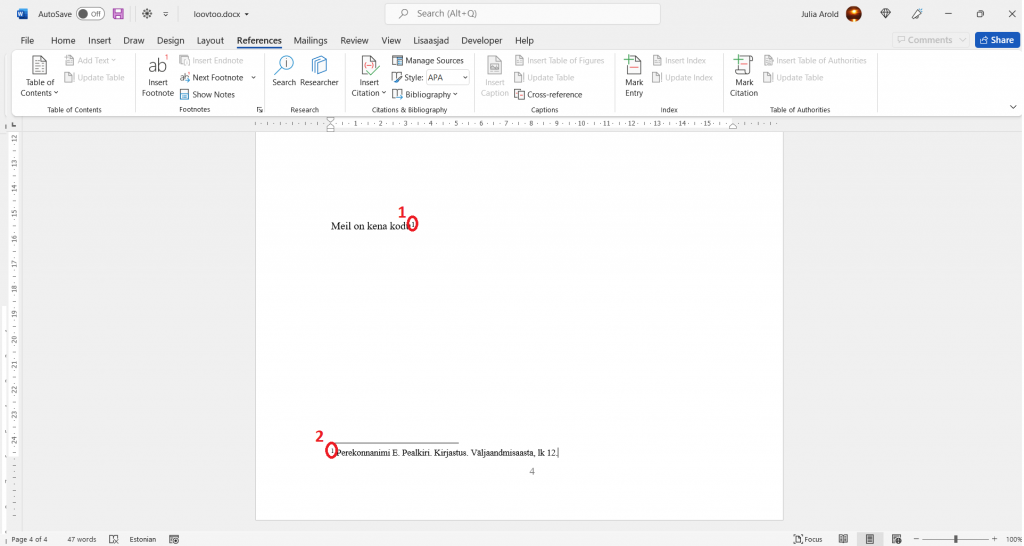The width and height of the screenshot is (1024, 546).
Task: Click the Table of Contents icon
Action: 40,66
